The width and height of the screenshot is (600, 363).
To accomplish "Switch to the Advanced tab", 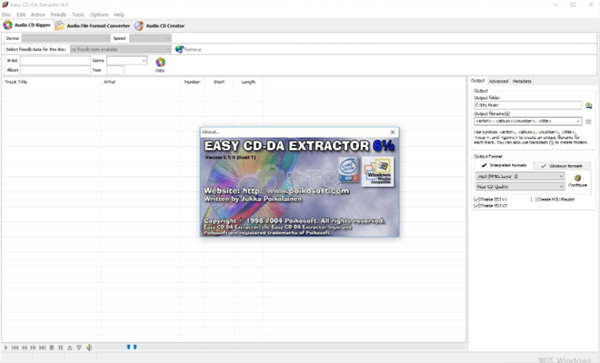I will [x=499, y=81].
